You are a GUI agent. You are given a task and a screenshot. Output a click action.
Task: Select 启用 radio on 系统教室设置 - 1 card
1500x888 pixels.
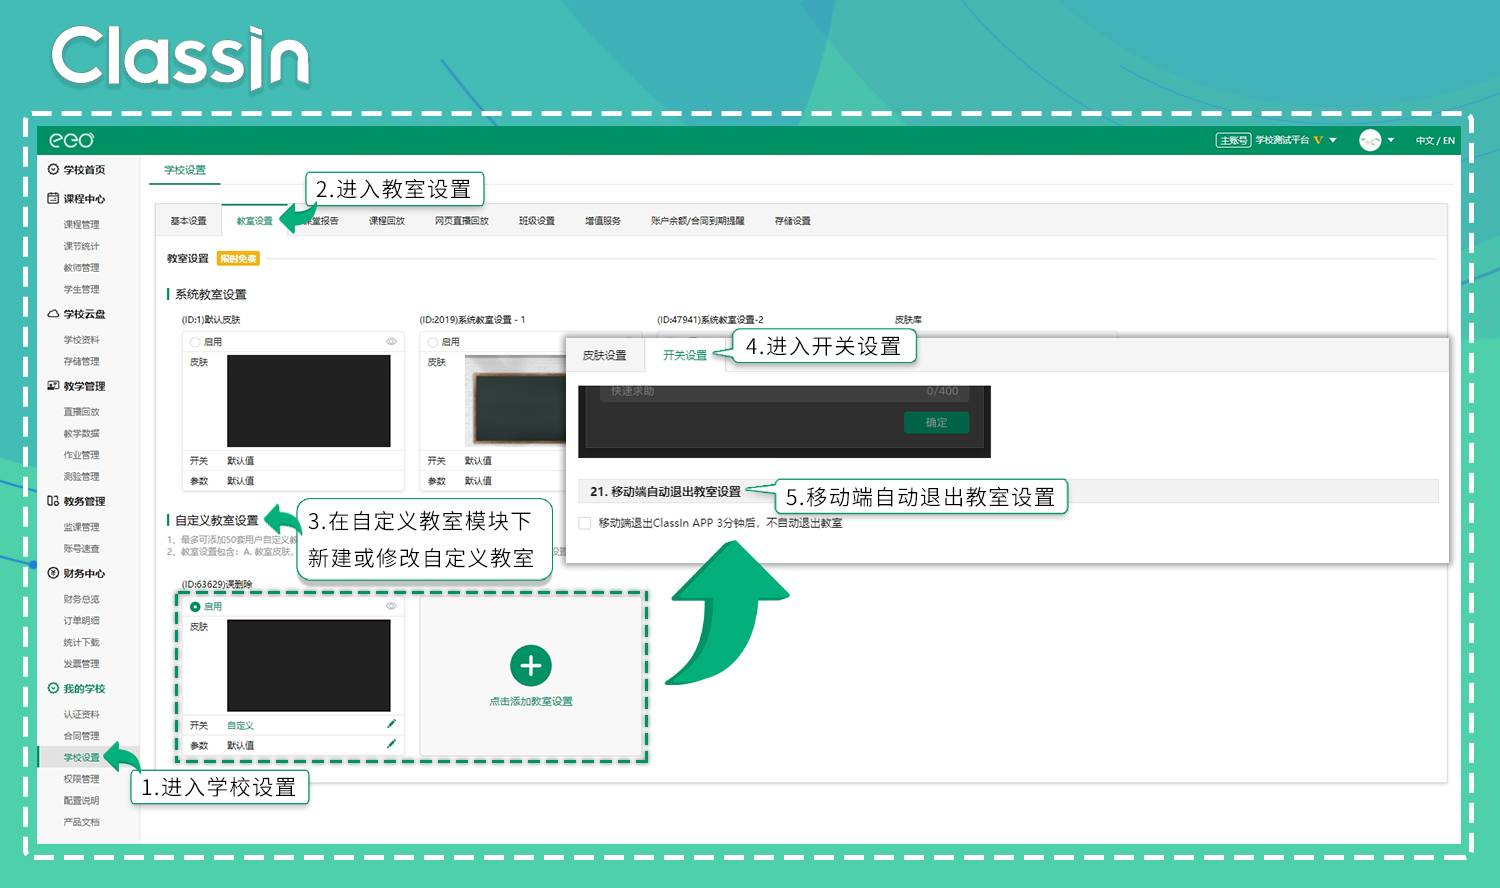(x=433, y=342)
